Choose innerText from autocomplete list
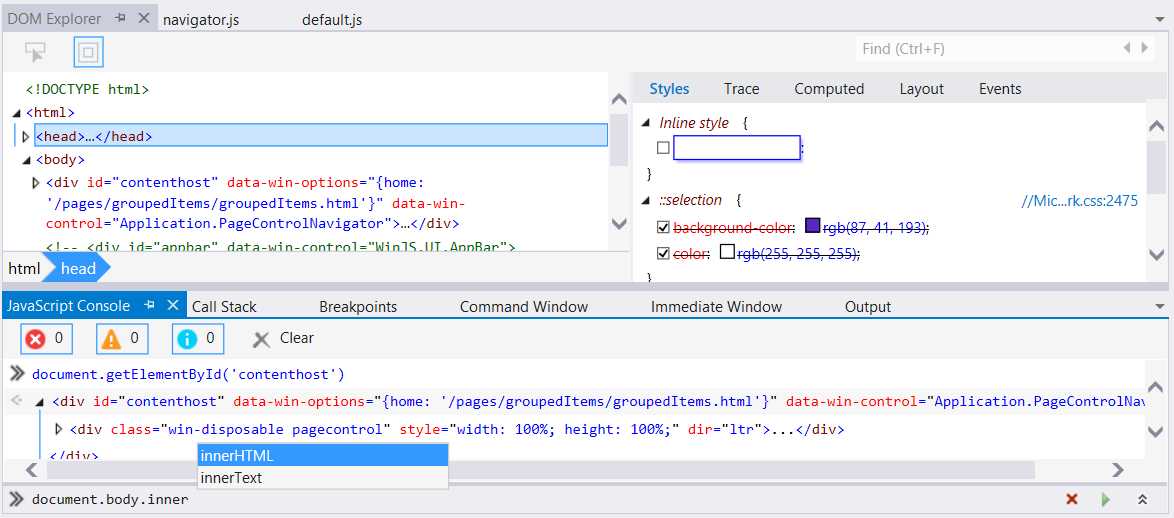 323,478
